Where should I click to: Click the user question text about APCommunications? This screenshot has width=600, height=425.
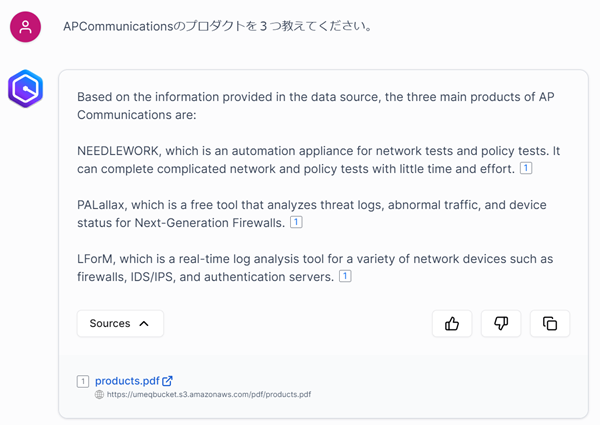click(218, 27)
